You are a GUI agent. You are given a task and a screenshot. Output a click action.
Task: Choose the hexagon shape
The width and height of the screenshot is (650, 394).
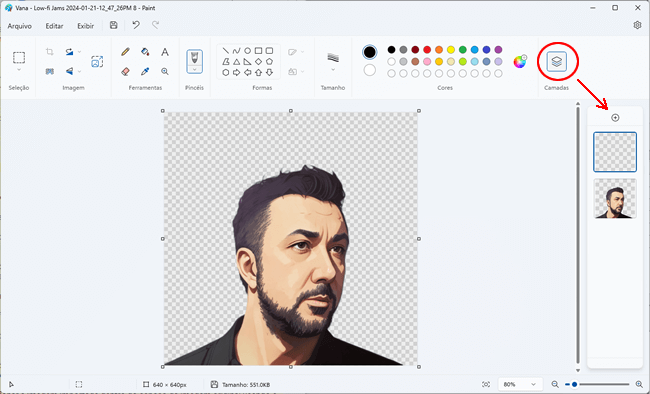click(x=226, y=73)
